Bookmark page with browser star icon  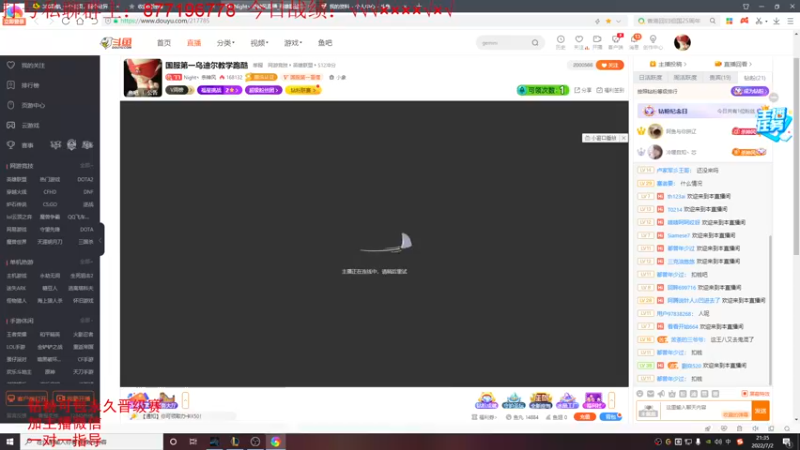(608, 21)
